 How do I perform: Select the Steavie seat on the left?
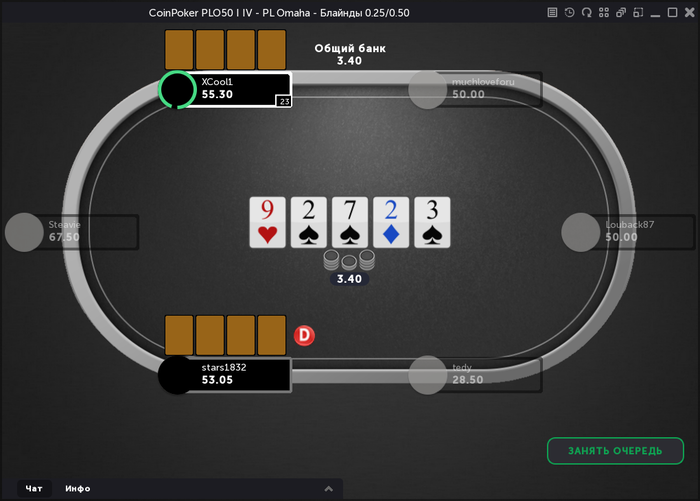click(x=71, y=232)
